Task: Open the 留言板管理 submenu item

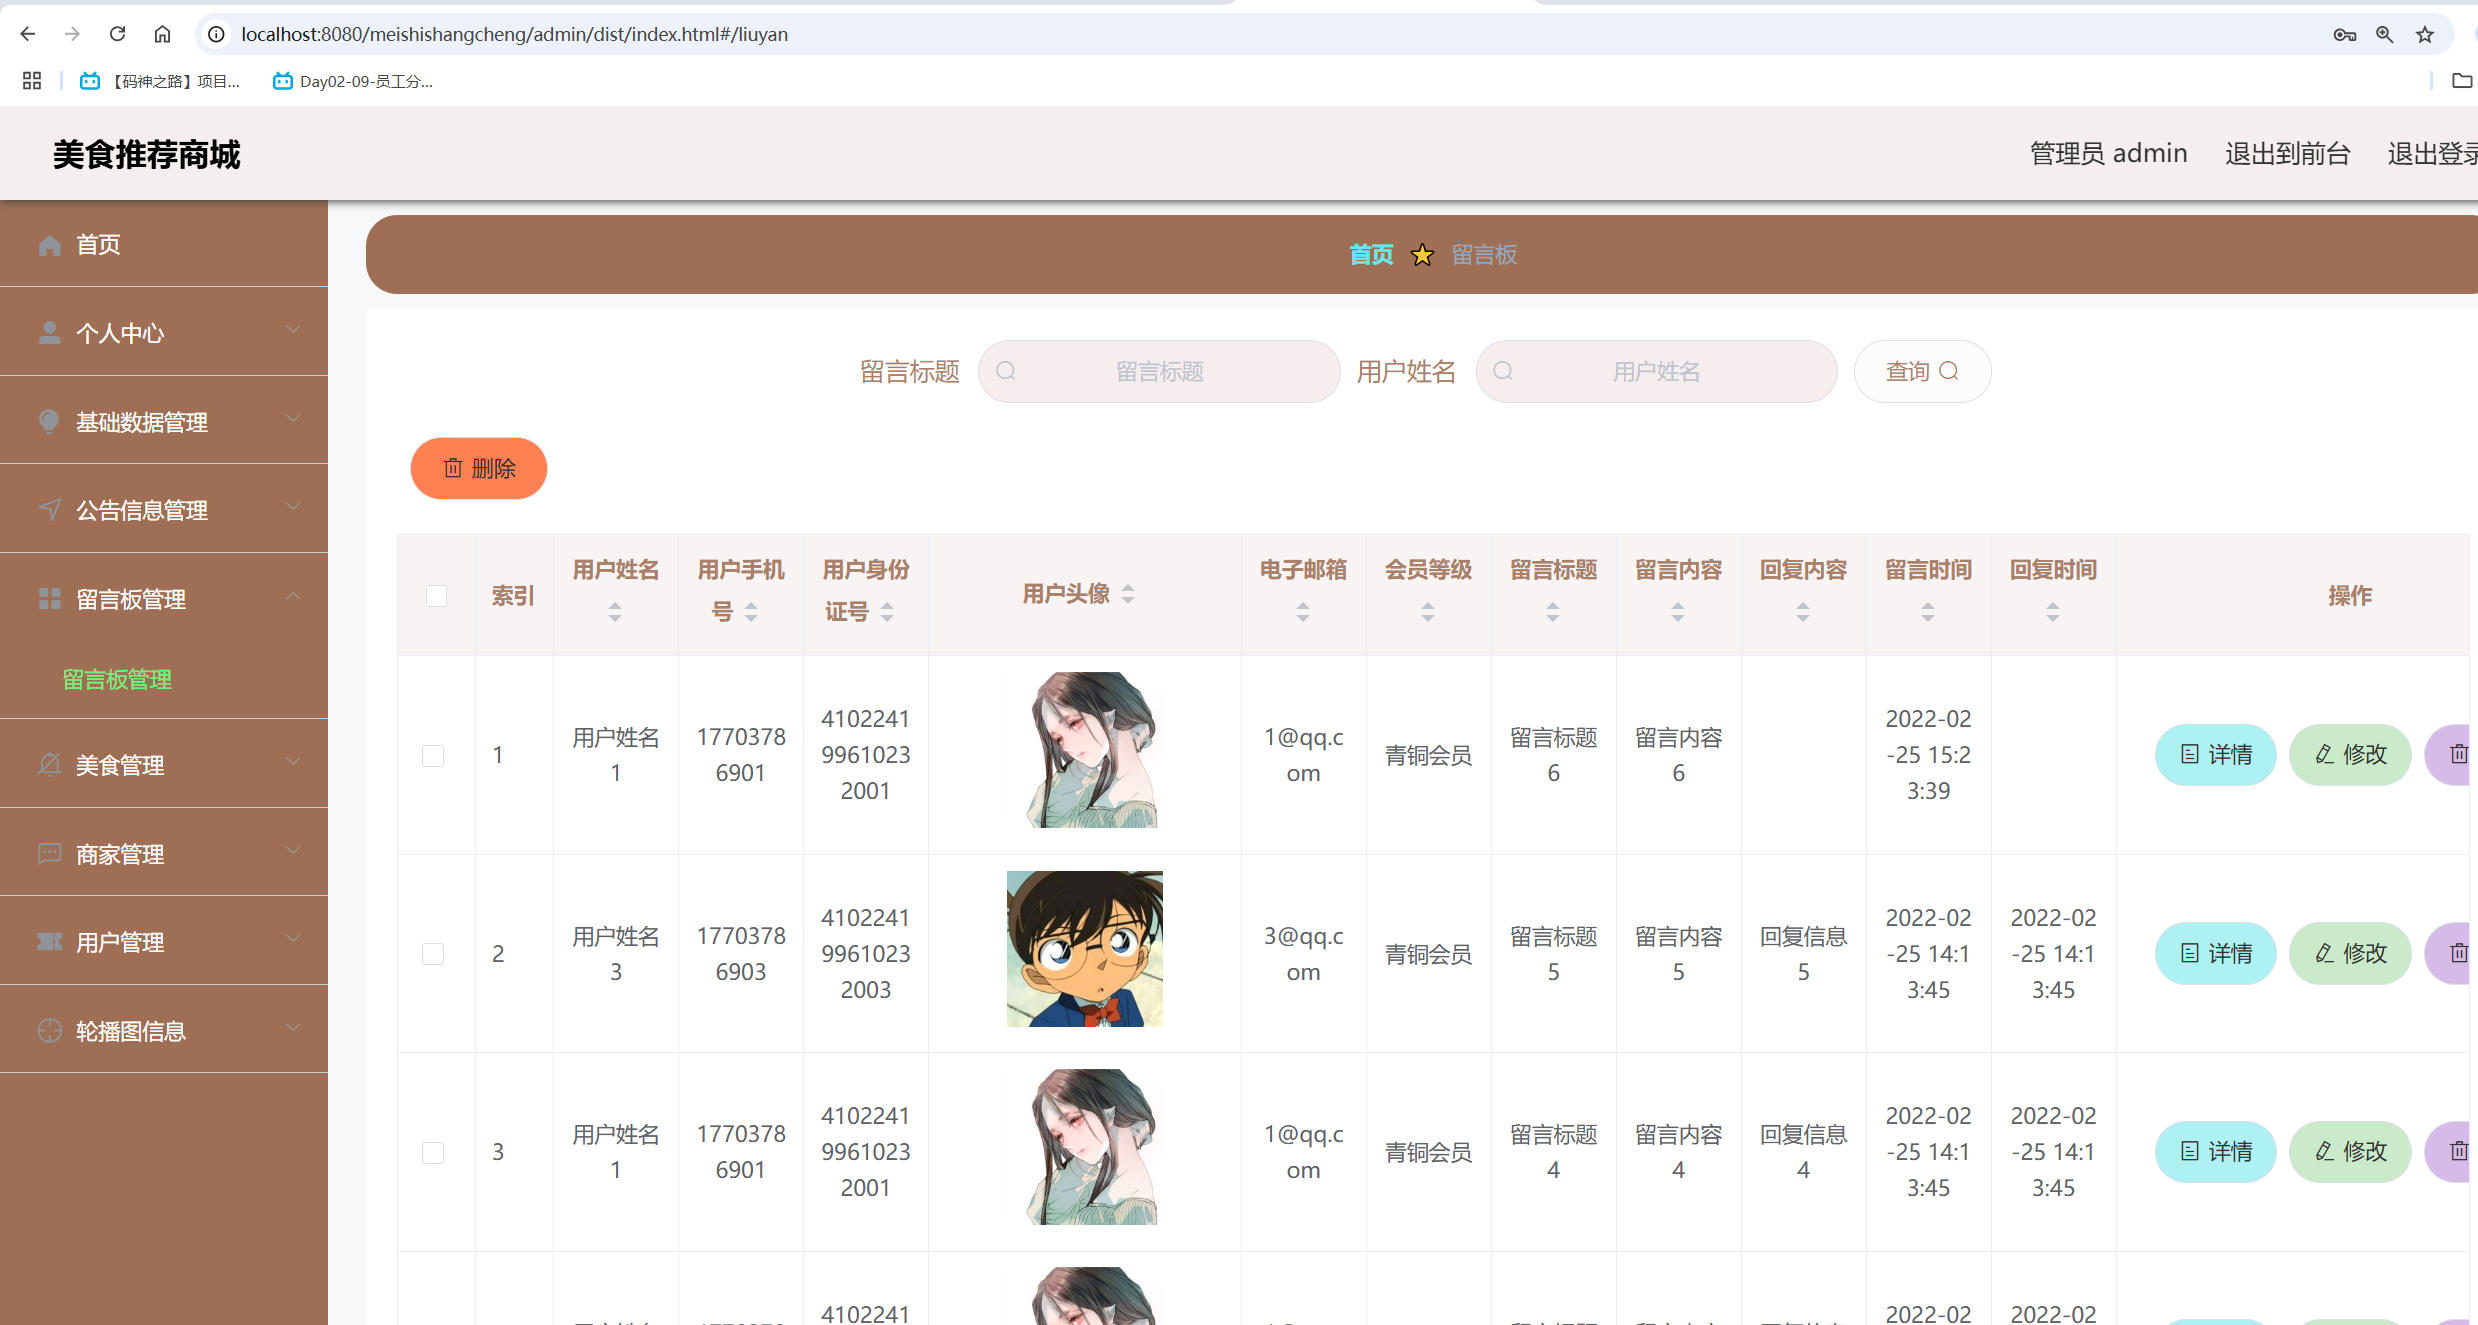Action: tap(117, 679)
